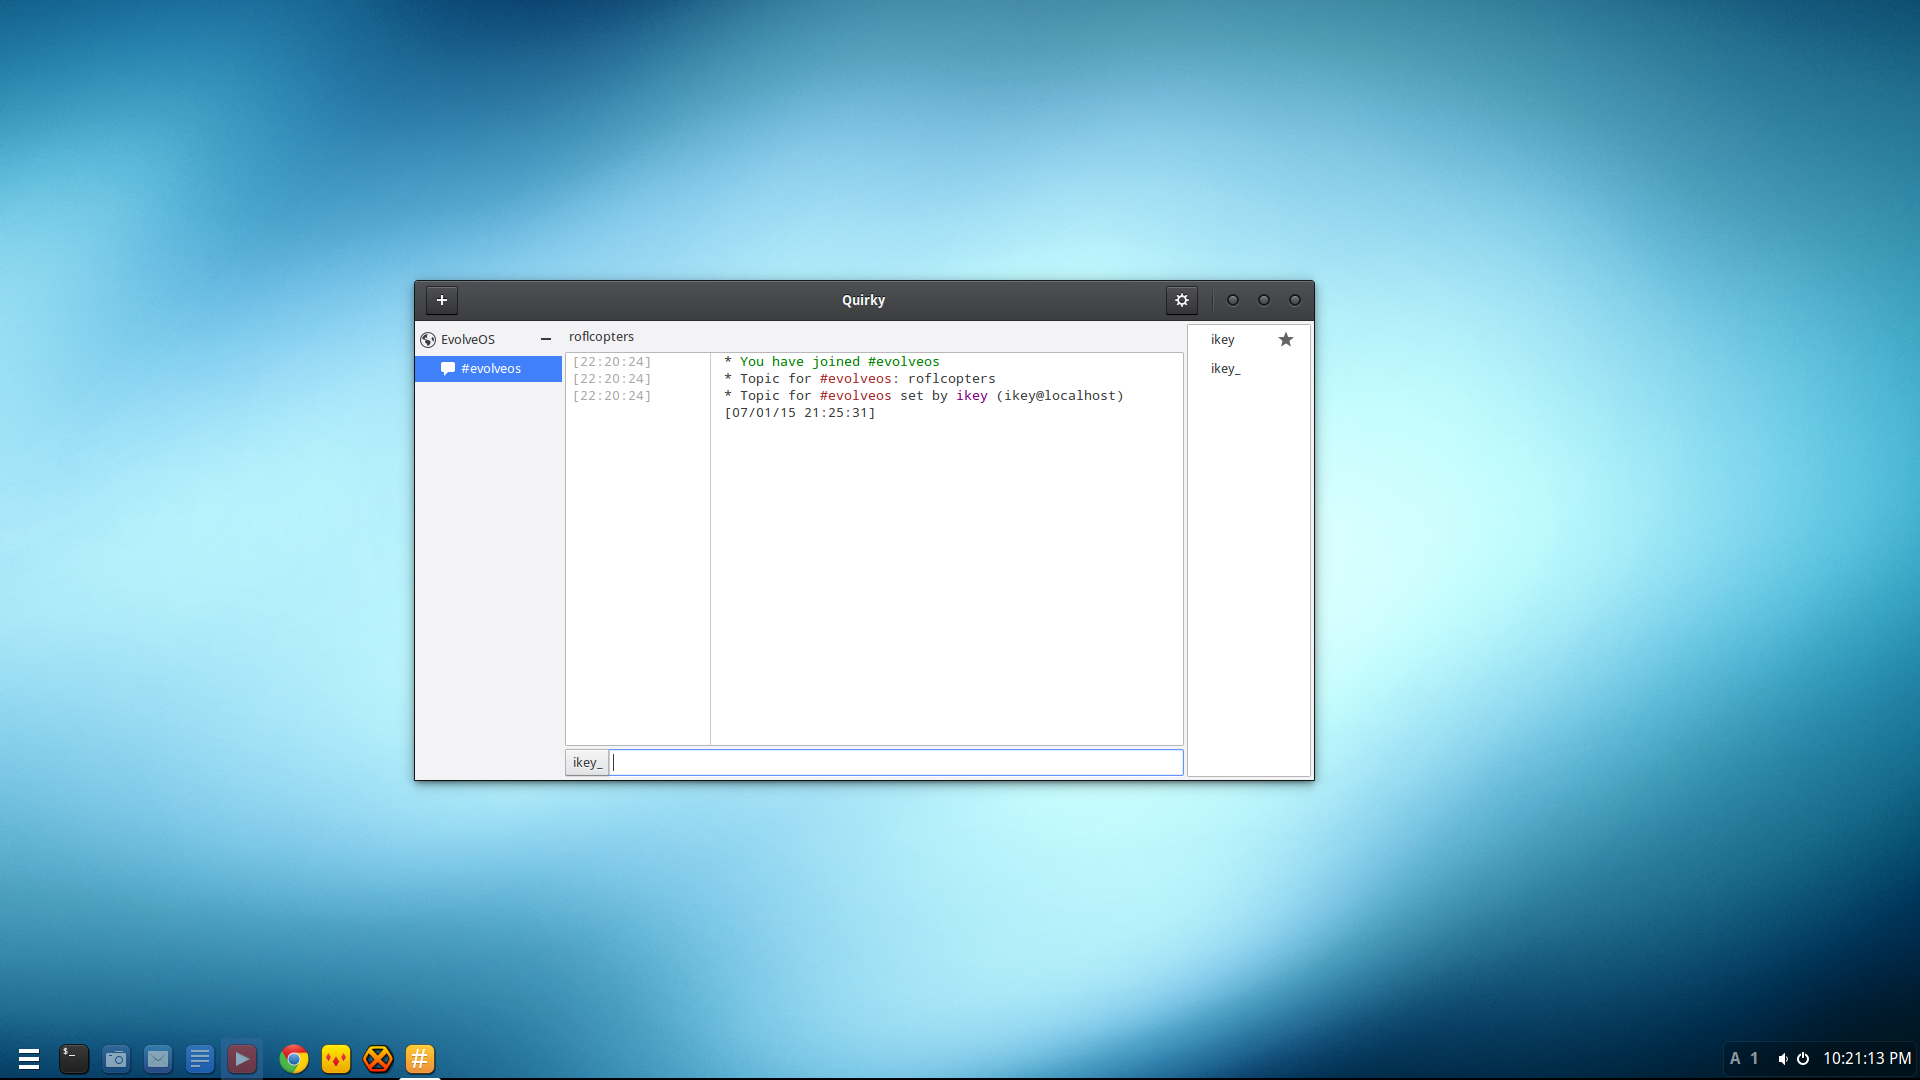Focus the message input field
This screenshot has height=1080, width=1920.
[897, 763]
